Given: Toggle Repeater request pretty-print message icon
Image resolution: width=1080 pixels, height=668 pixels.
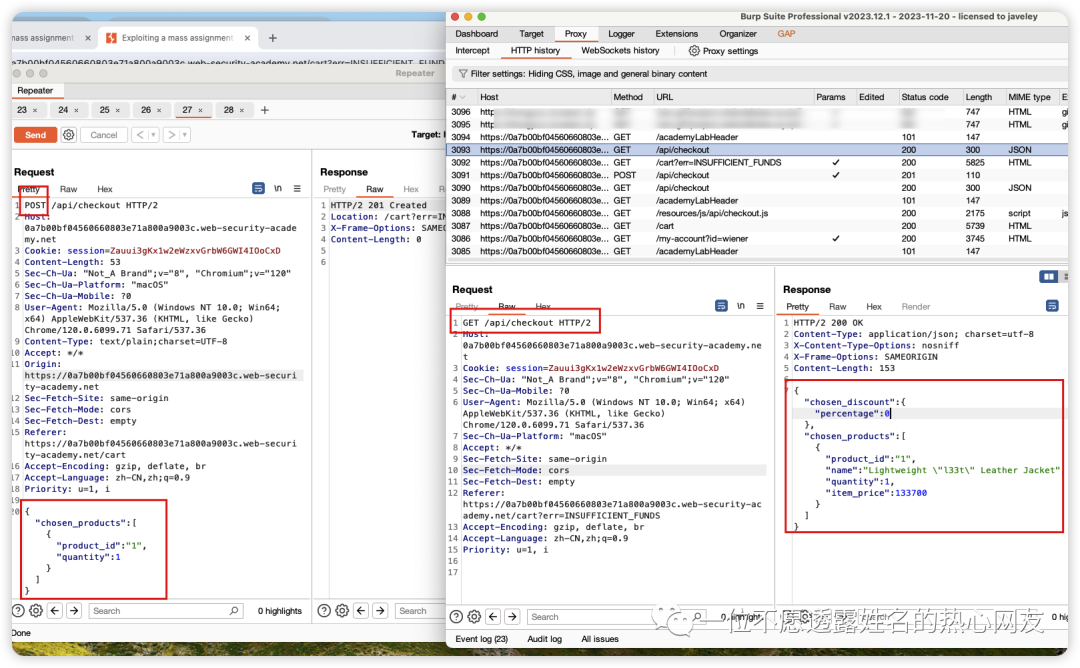Looking at the screenshot, I should click(258, 188).
